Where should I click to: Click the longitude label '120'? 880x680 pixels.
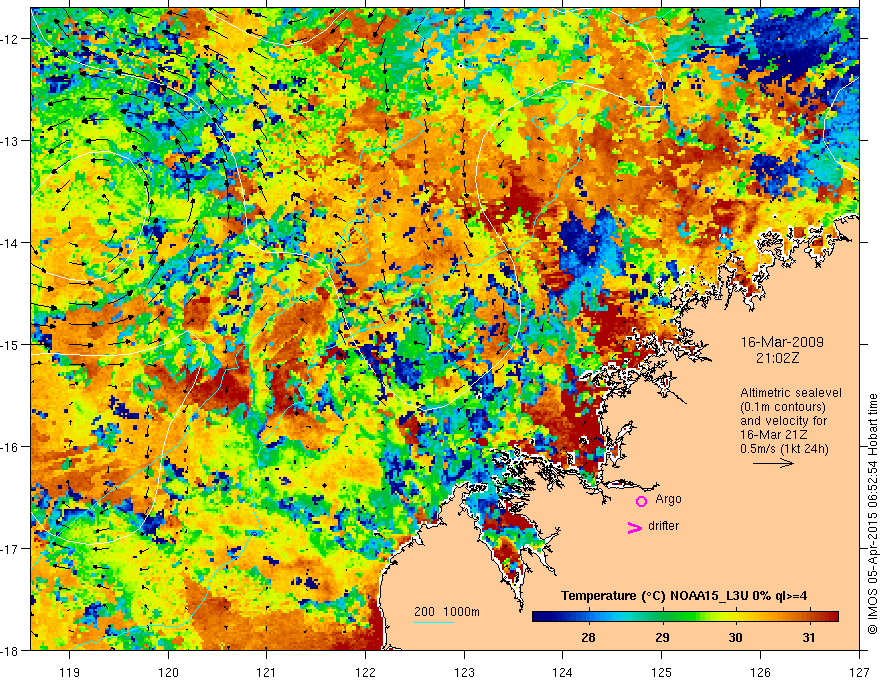(x=168, y=672)
